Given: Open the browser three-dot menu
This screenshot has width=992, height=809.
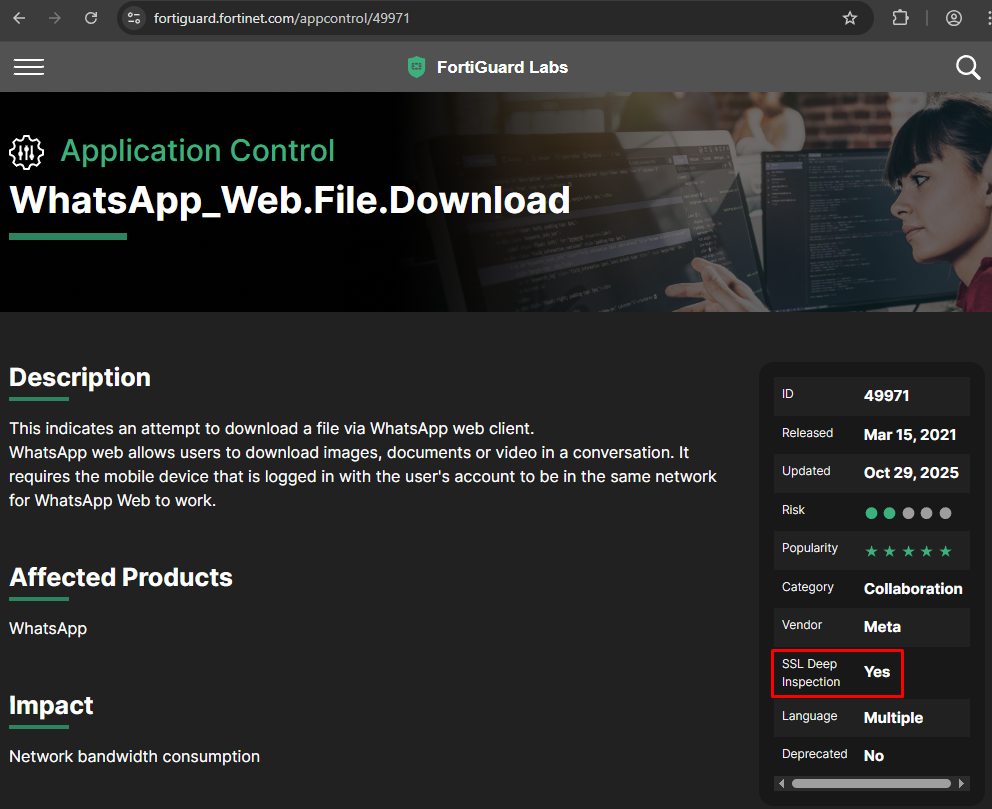Looking at the screenshot, I should (x=988, y=17).
